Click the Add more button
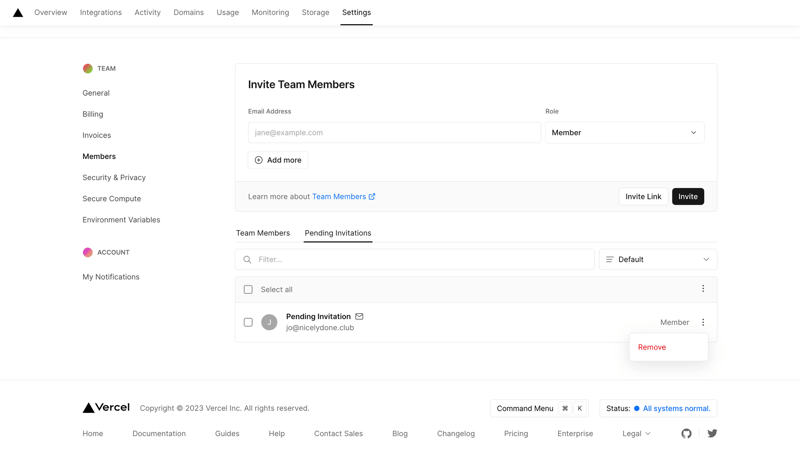Viewport: 800px width, 459px height. [x=278, y=160]
